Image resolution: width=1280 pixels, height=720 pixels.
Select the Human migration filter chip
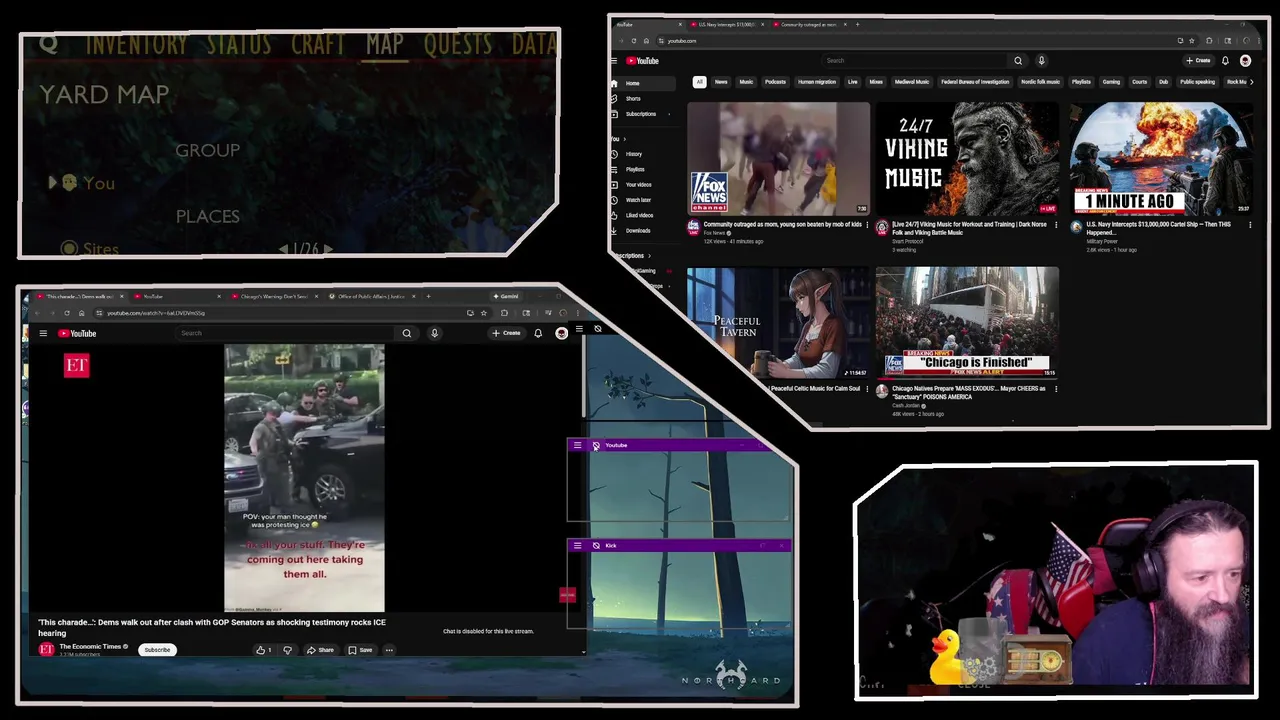817,82
